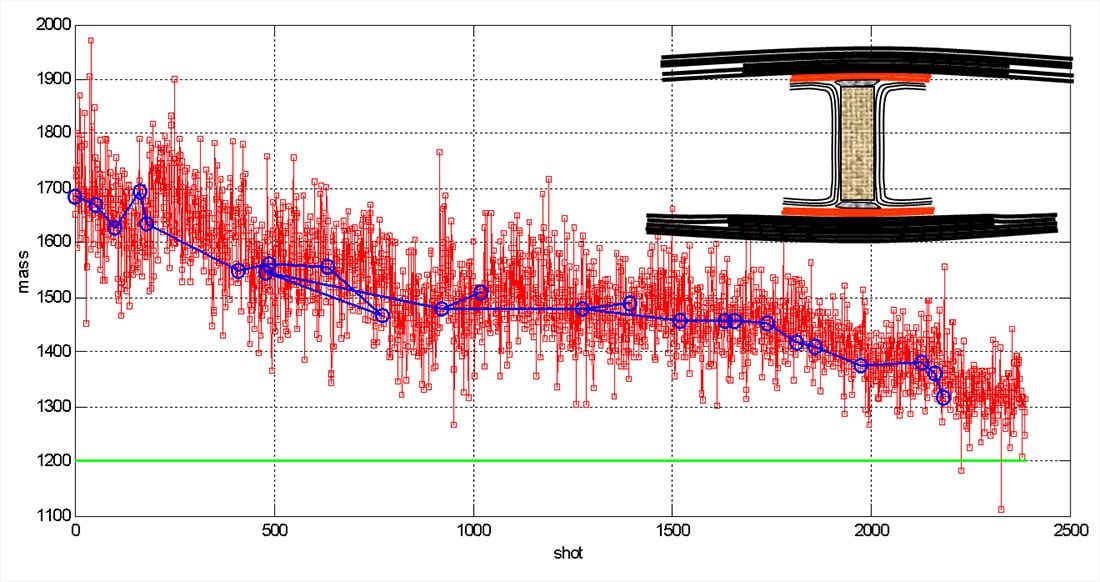Click y-axis tick value 1500
The height and width of the screenshot is (582, 1100).
pyautogui.click(x=53, y=297)
